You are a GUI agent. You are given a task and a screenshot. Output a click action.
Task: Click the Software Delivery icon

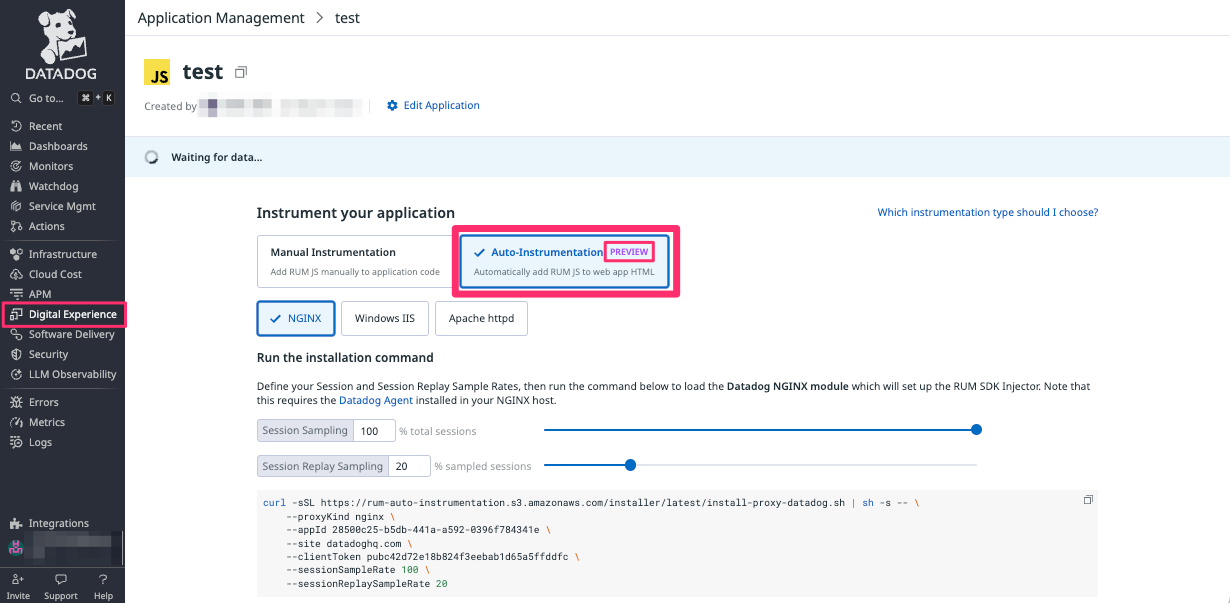tap(16, 334)
